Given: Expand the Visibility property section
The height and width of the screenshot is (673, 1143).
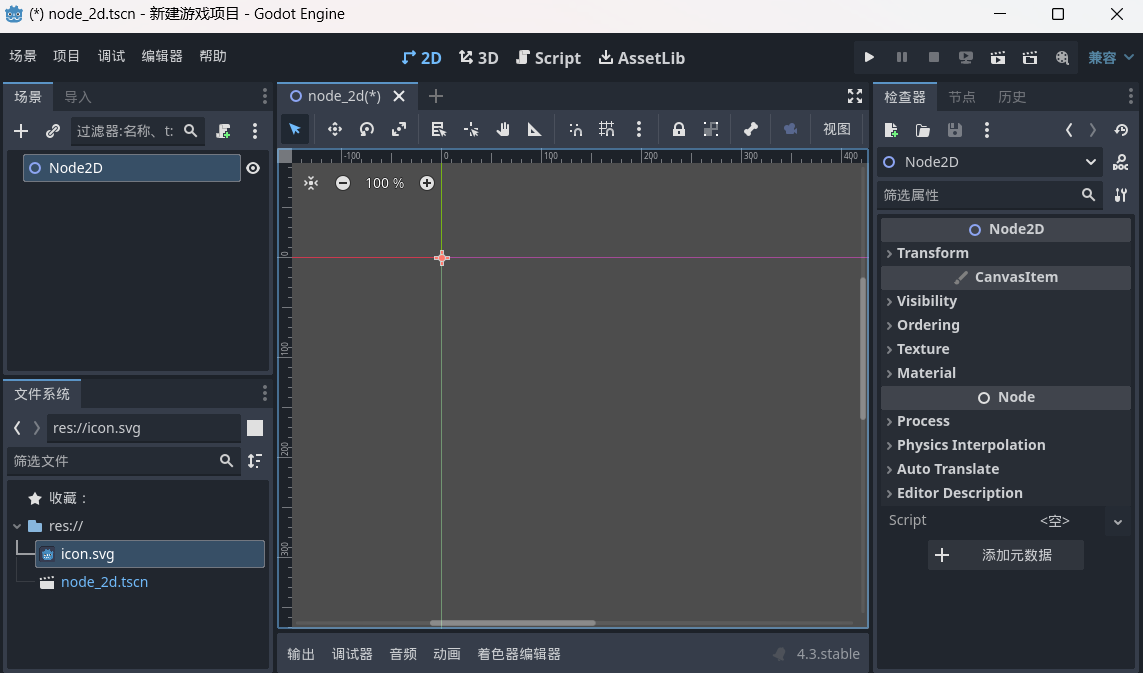Looking at the screenshot, I should [x=926, y=301].
